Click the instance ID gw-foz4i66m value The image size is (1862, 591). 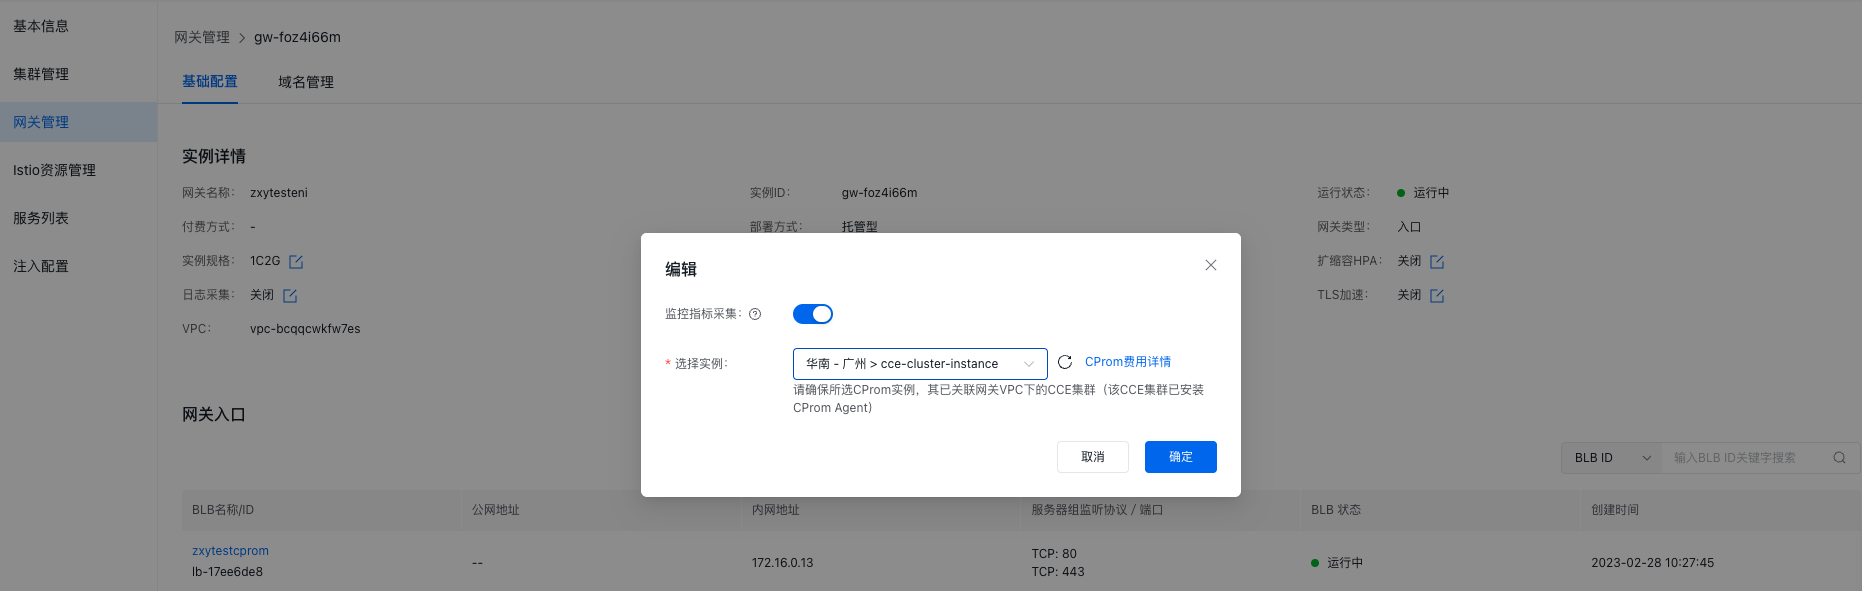click(x=879, y=193)
